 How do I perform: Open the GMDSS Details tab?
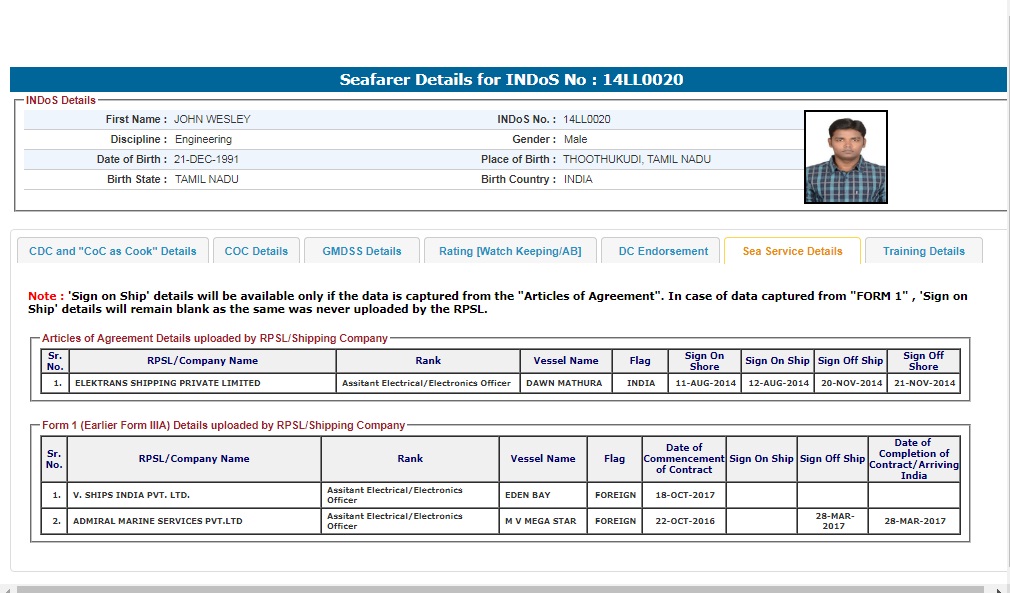click(361, 251)
